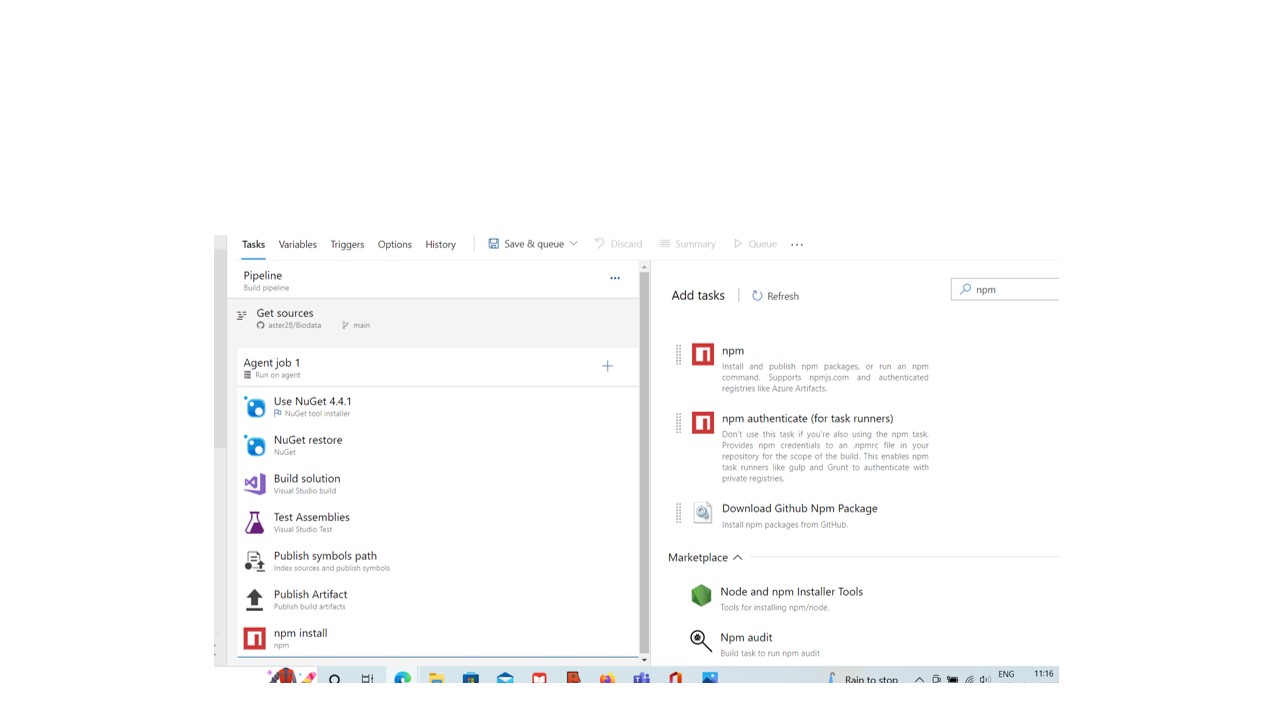Viewport: 1280px width, 720px height.
Task: Select the Pipeline build pipeline row
Action: [x=432, y=281]
